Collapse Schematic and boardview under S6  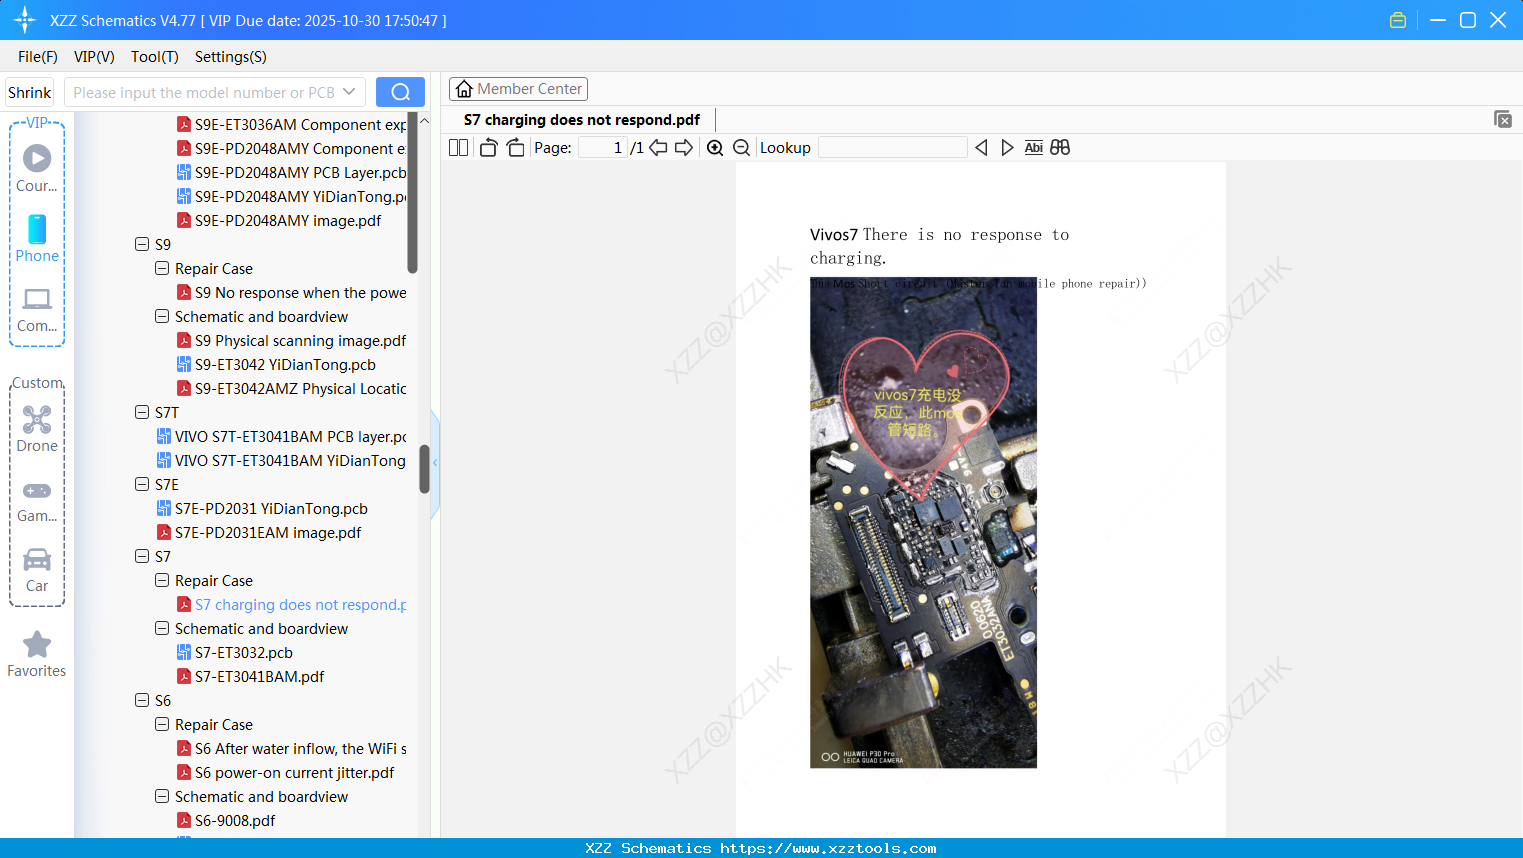click(x=162, y=796)
